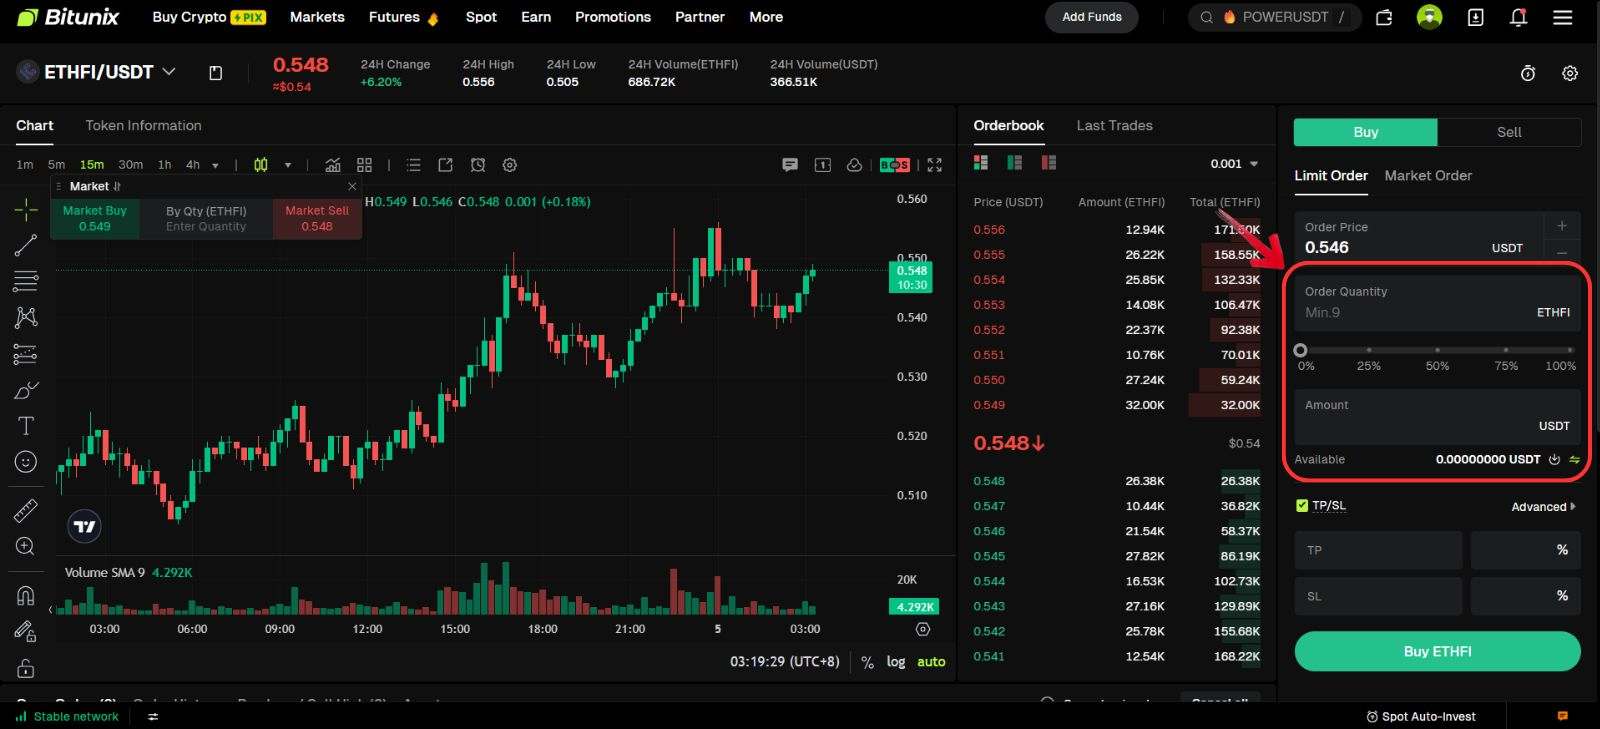Select the 1h timeframe

tap(164, 165)
